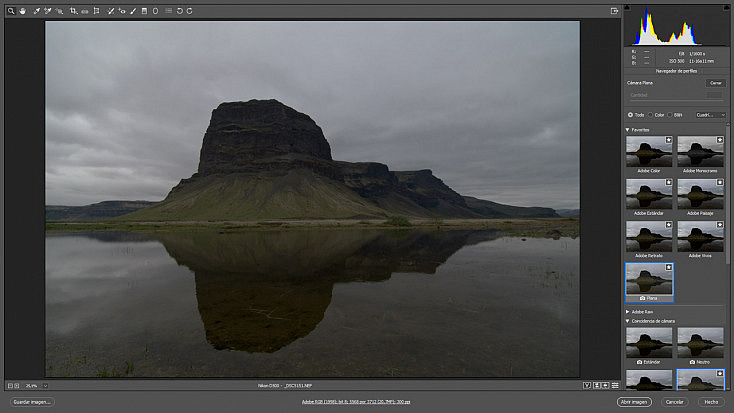Click the Cantidad amount slider

(x=676, y=99)
